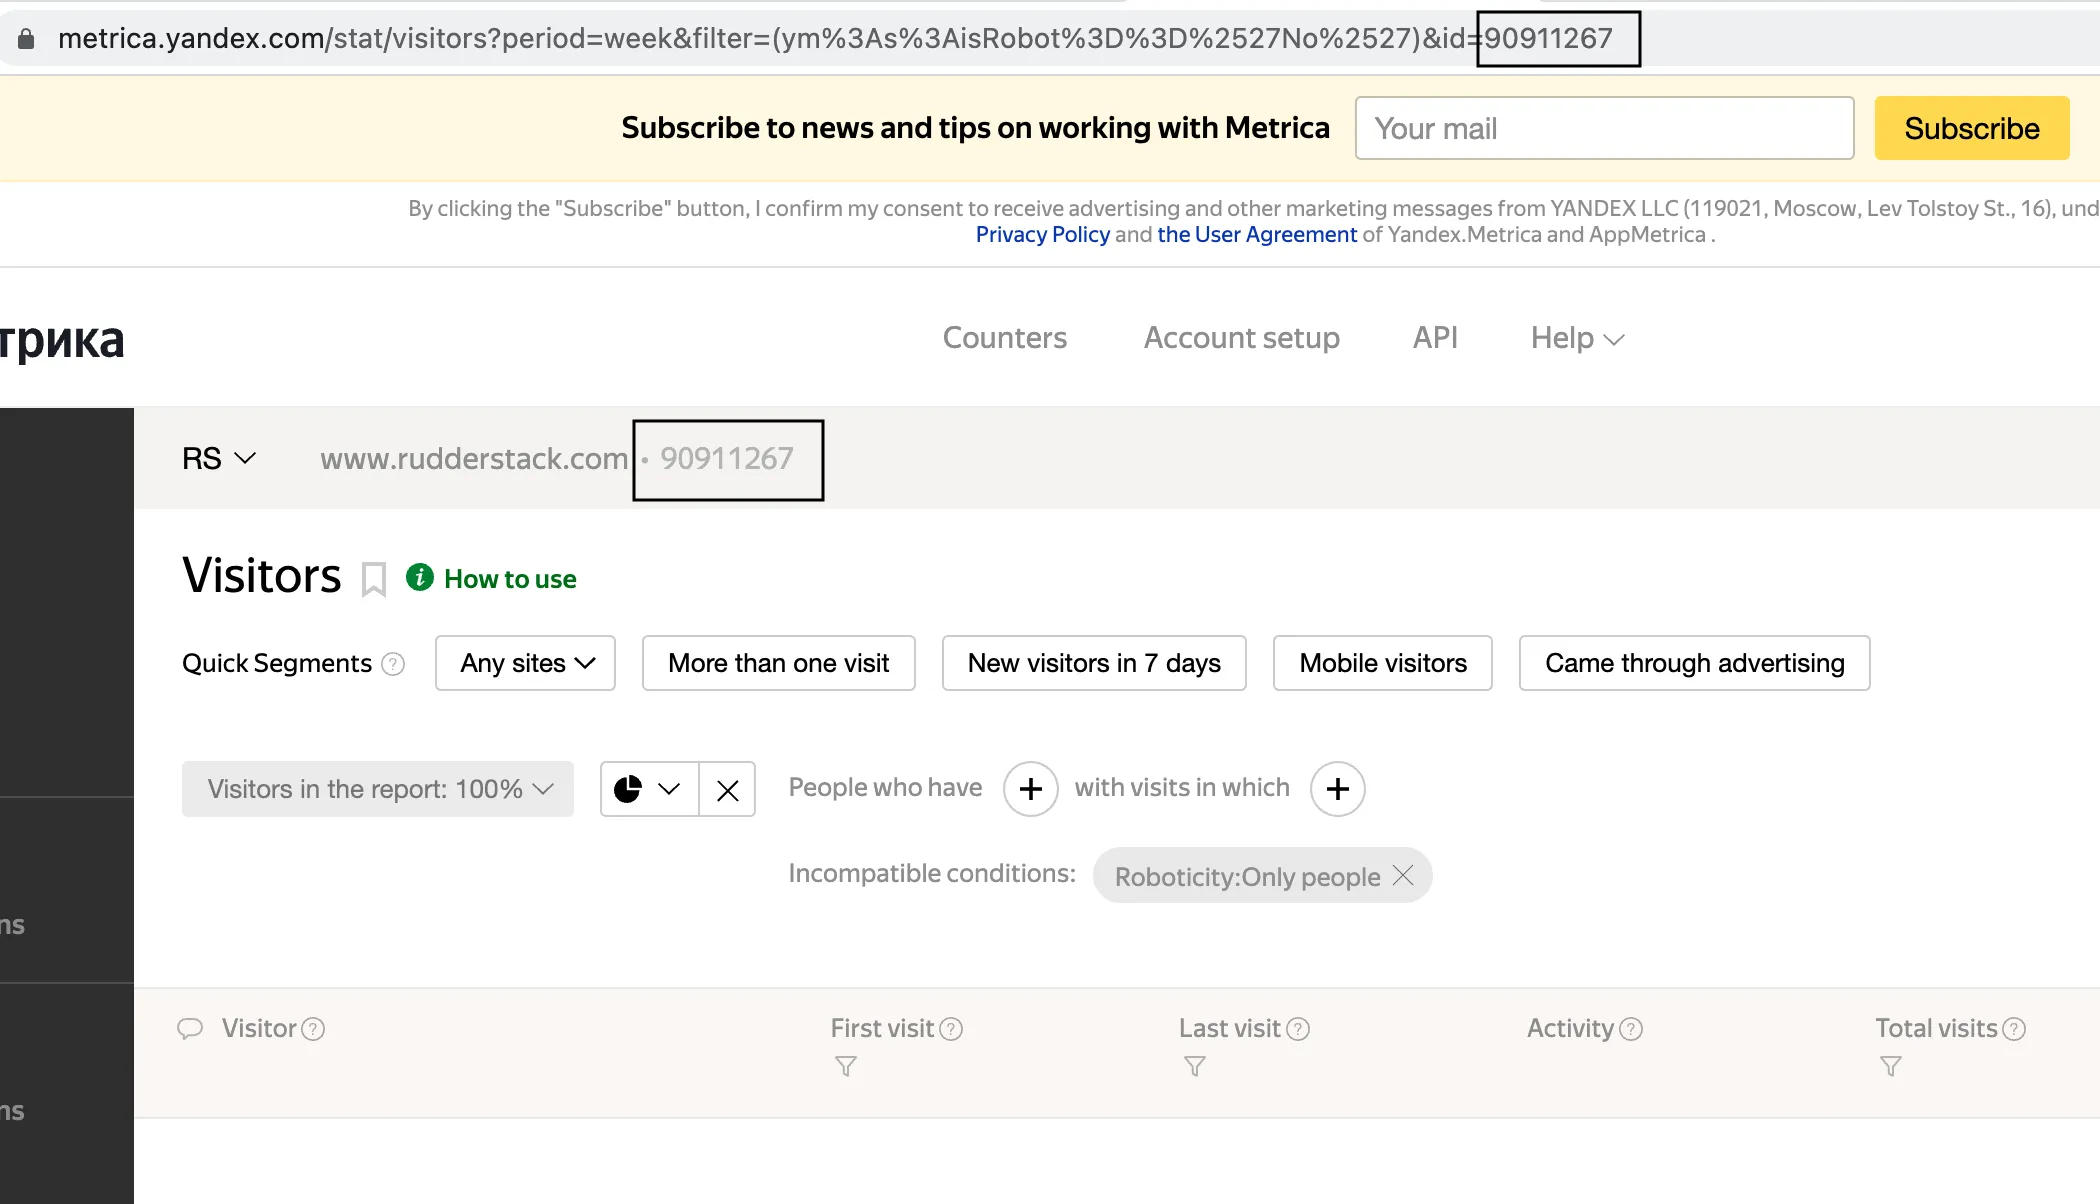Click the Total visits column header
Image resolution: width=2100 pixels, height=1204 pixels.
click(1935, 1028)
